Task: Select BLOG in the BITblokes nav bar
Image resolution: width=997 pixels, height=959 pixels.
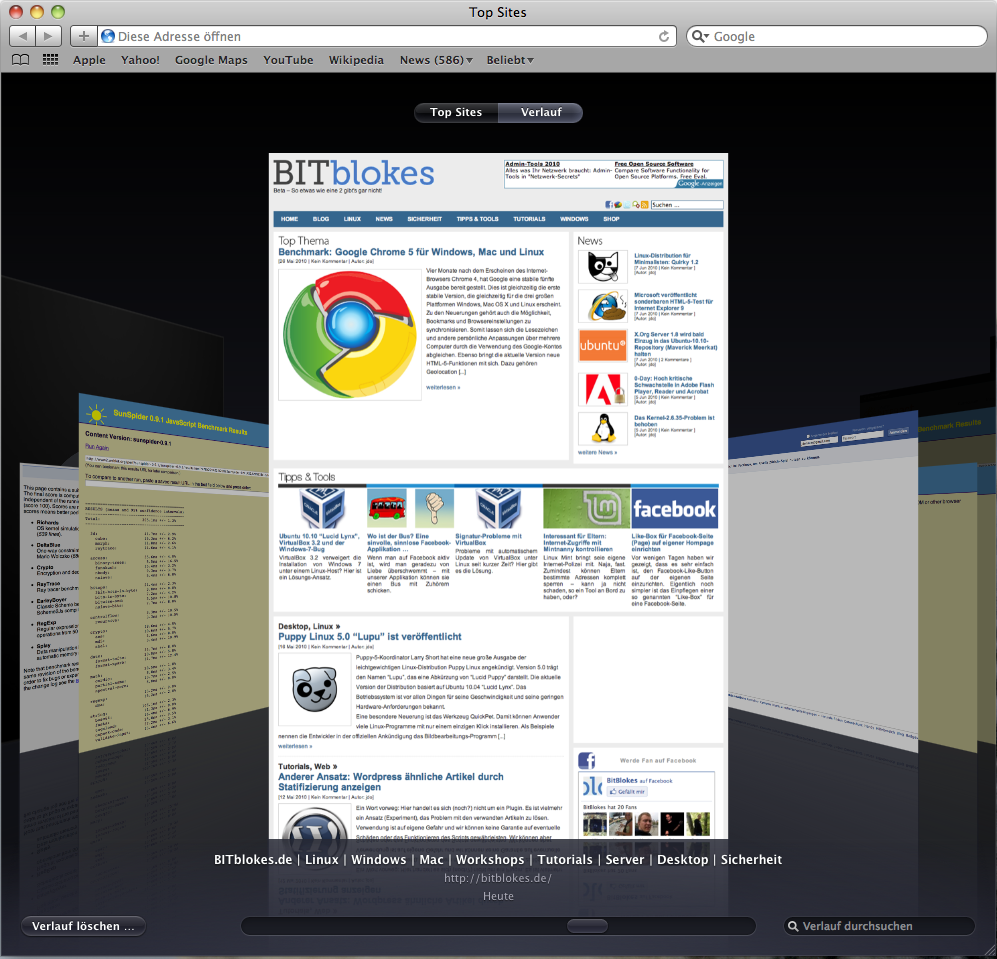Action: point(320,219)
